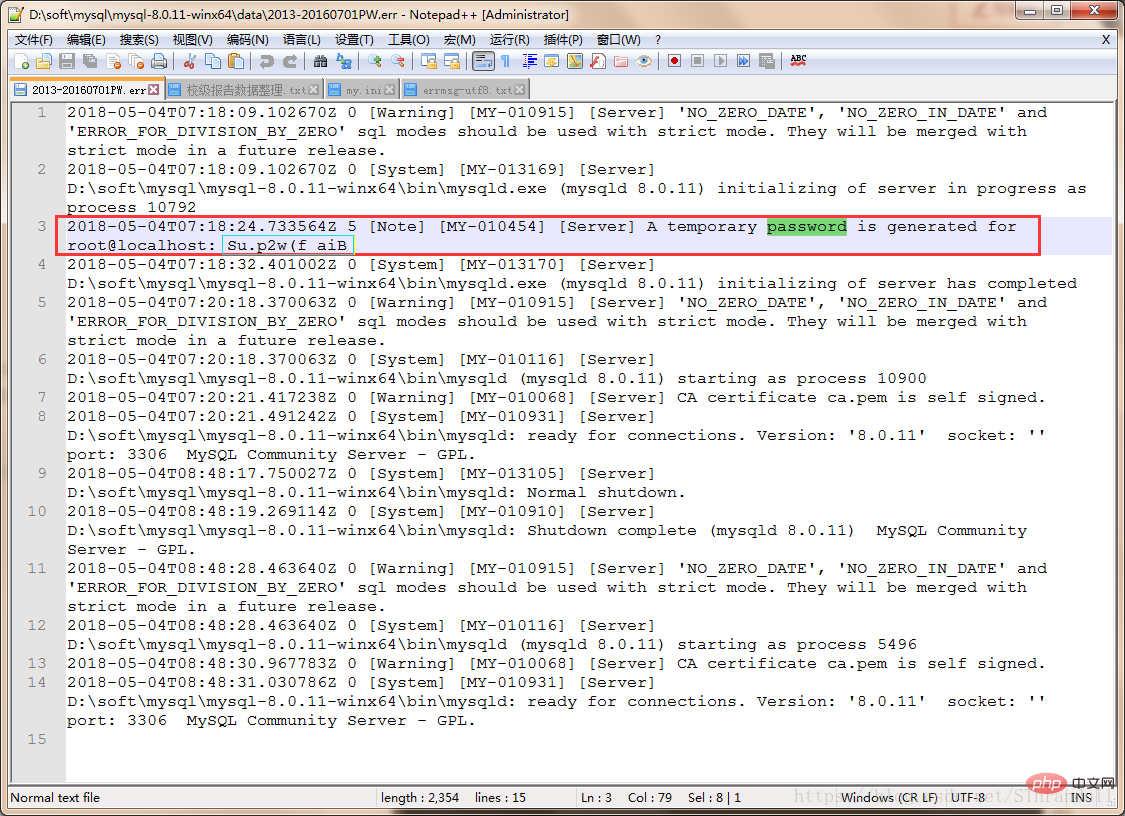The height and width of the screenshot is (816, 1125).
Task: Toggle the Word wrap toolbar button
Action: 483,62
